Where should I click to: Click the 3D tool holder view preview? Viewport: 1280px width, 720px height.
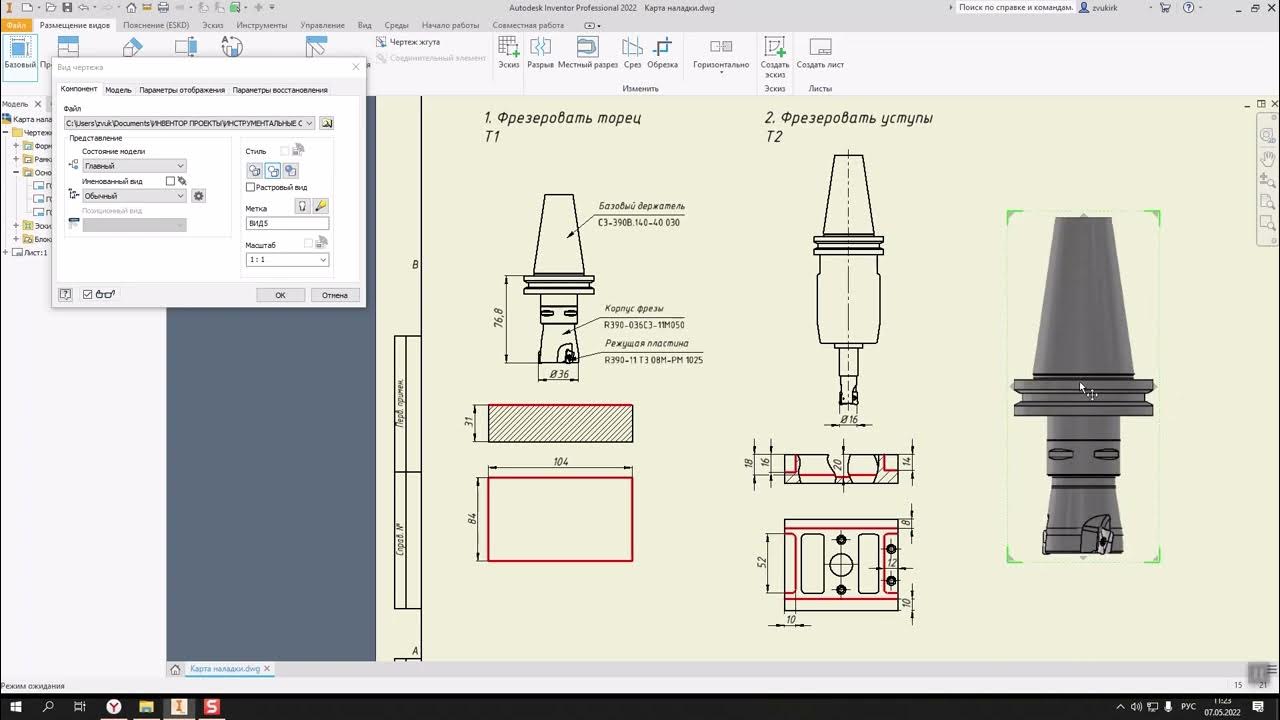pyautogui.click(x=1084, y=387)
